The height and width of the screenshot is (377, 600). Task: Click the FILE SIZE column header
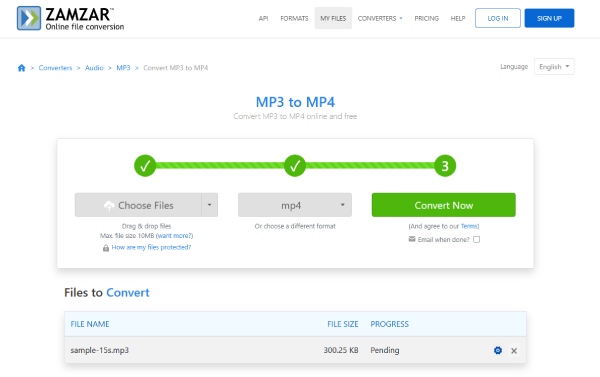point(343,324)
